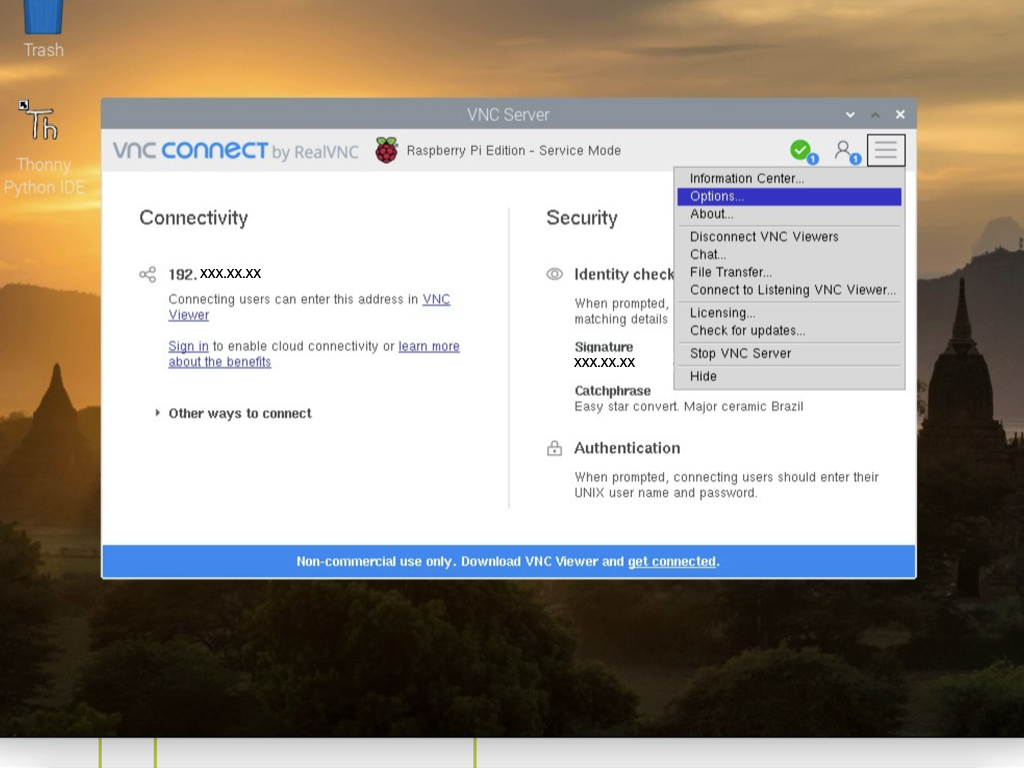This screenshot has width=1024, height=768.
Task: Click the VNC Server title bar text
Action: pyautogui.click(x=508, y=115)
